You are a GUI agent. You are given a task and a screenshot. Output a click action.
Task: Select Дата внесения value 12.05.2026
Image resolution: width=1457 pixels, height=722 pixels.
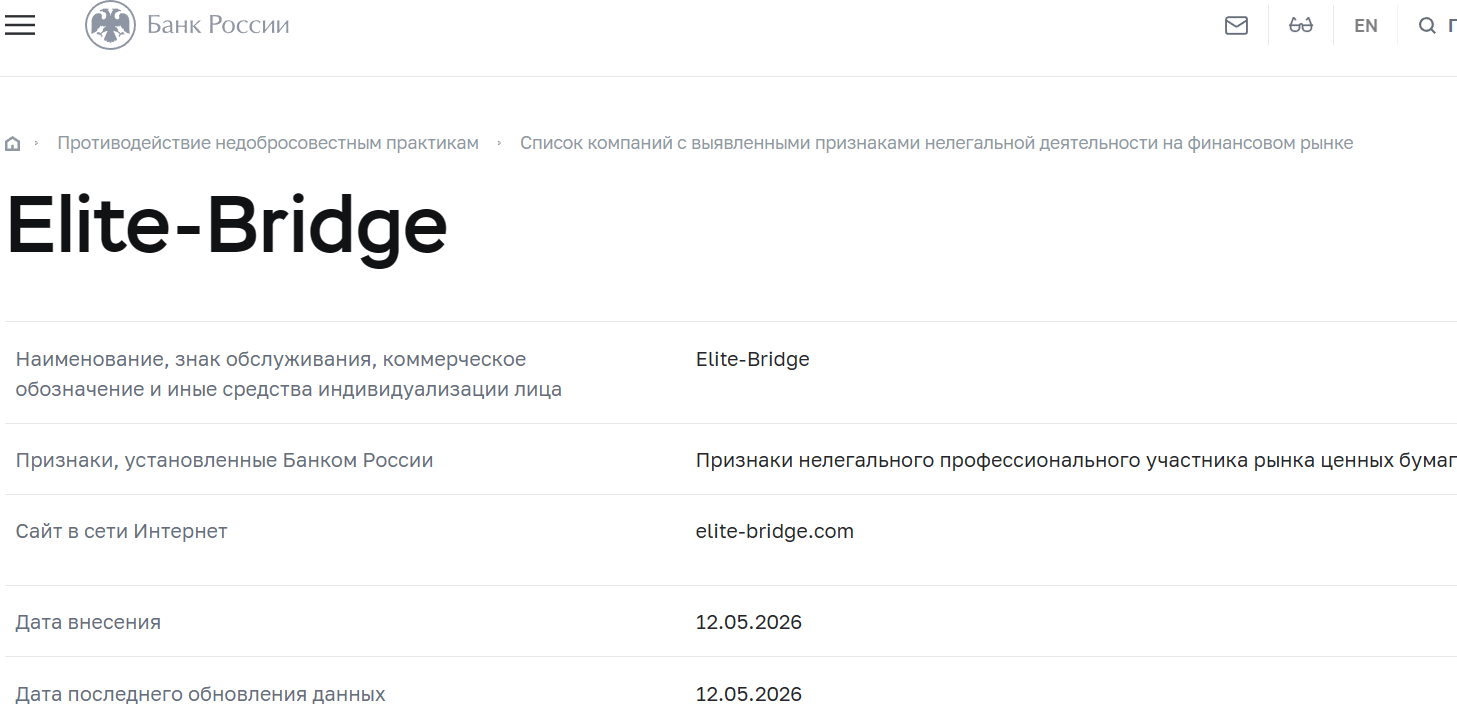click(x=749, y=622)
